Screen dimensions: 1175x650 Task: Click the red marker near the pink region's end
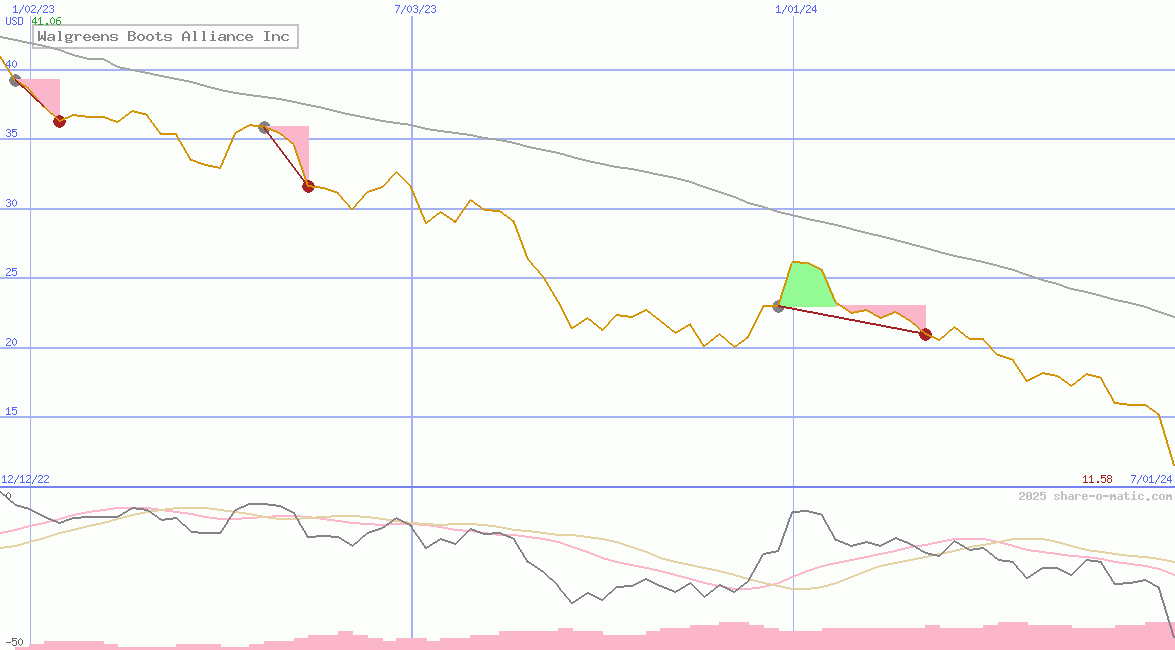click(925, 335)
